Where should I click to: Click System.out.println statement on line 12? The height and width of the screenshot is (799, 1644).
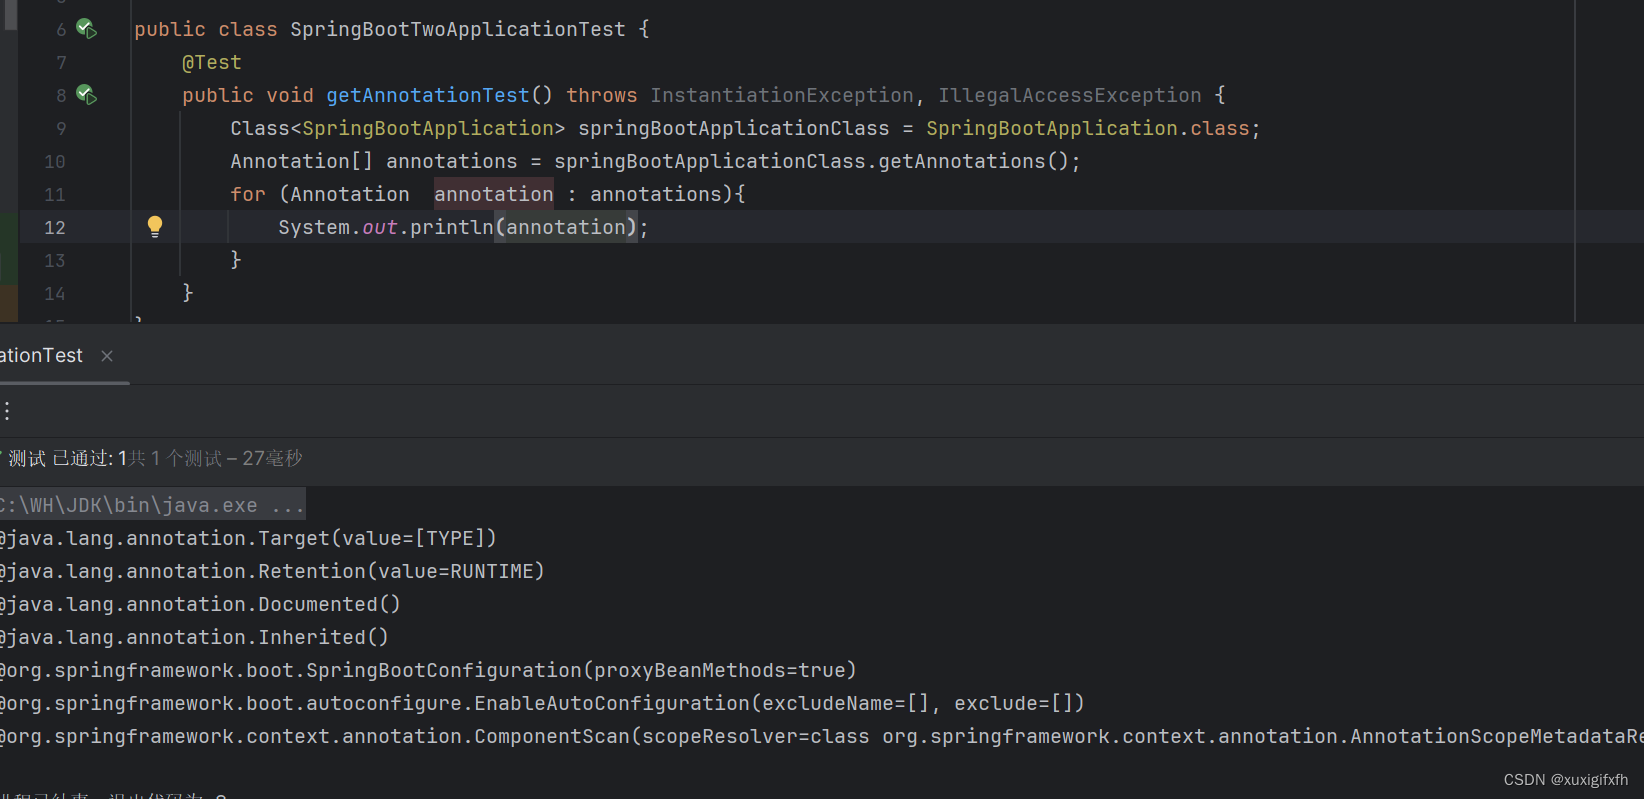[463, 227]
